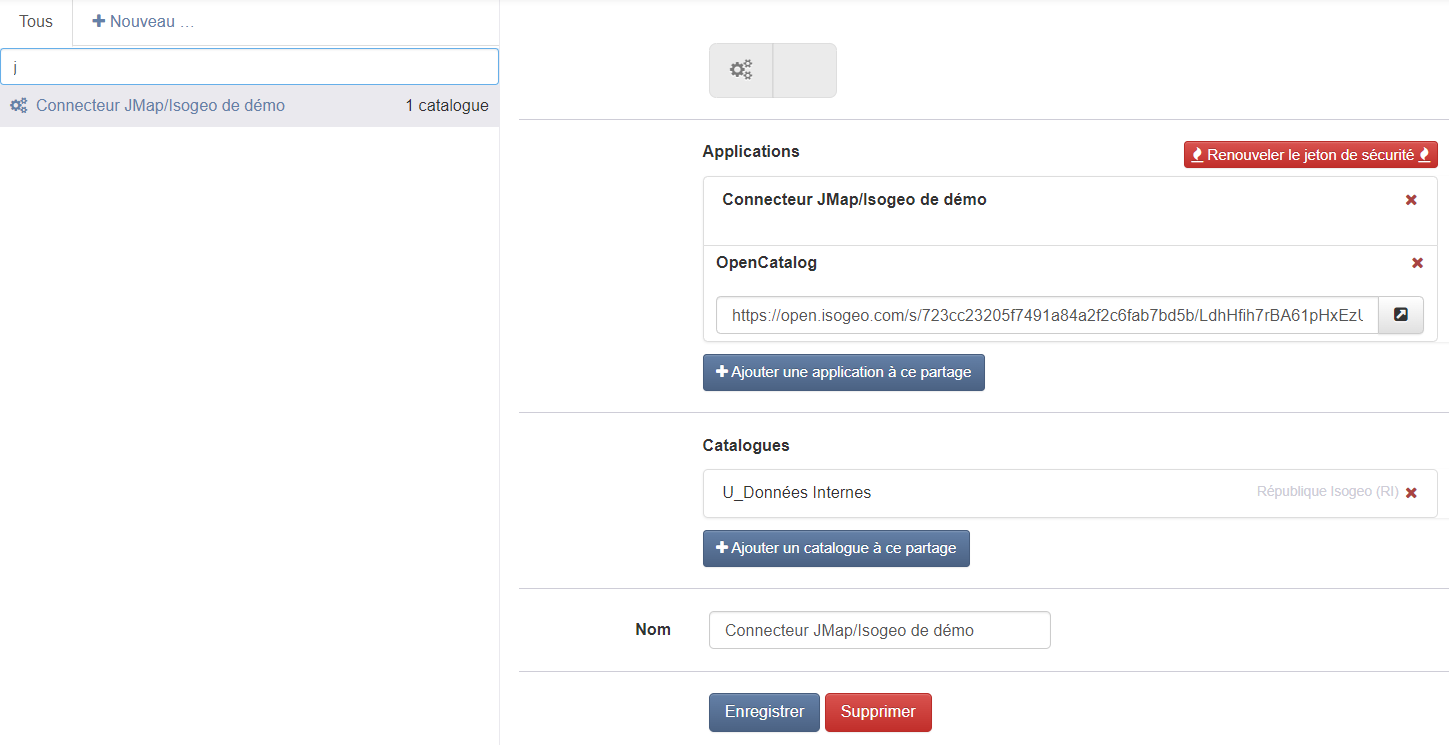Image resolution: width=1449 pixels, height=745 pixels.
Task: Select Connecteur JMap/Isogeo de démo list item
Action: click(249, 106)
